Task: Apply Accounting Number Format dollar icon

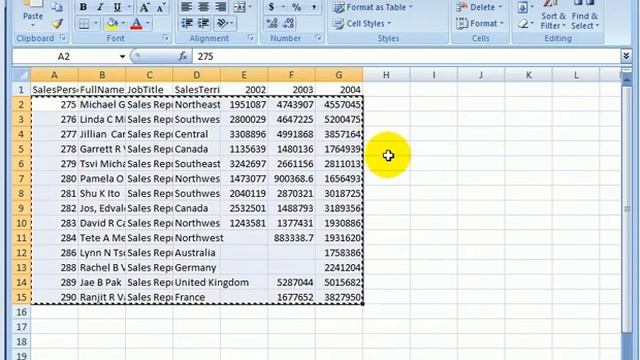Action: pos(271,7)
